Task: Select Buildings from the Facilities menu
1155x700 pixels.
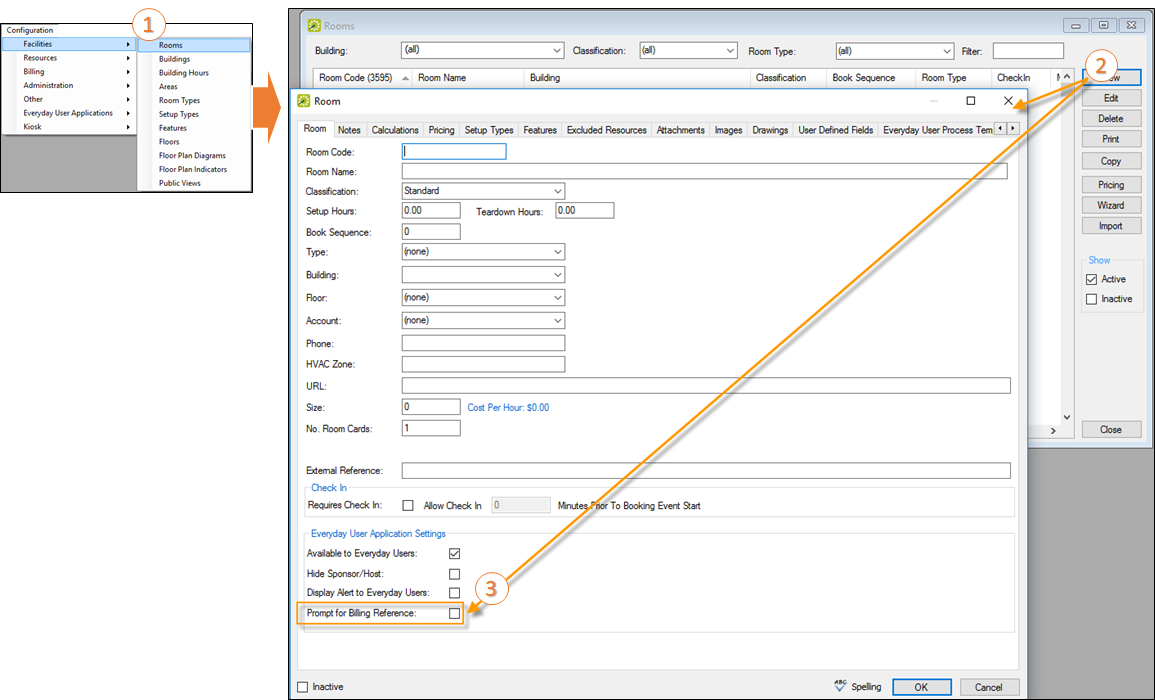Action: click(174, 59)
